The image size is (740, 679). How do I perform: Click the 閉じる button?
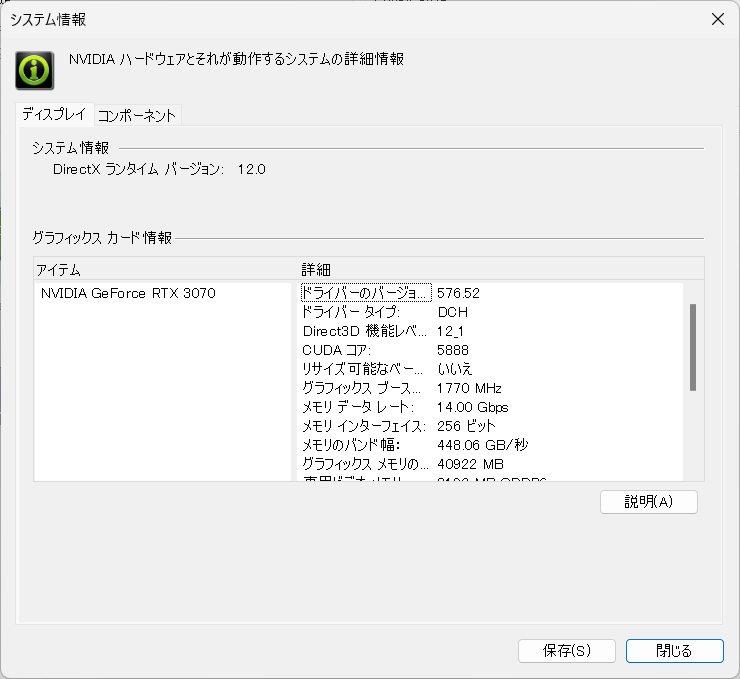(x=674, y=651)
